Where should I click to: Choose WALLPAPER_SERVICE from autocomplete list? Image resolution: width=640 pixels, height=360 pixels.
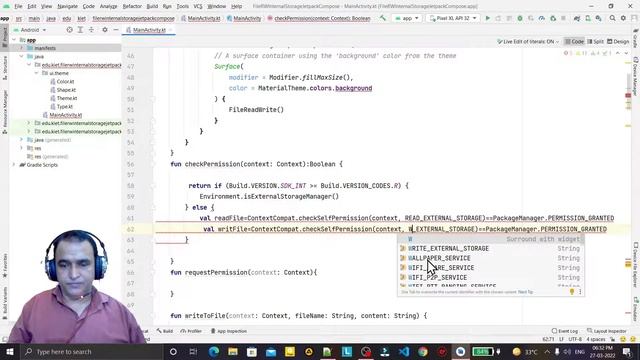tap(491, 258)
